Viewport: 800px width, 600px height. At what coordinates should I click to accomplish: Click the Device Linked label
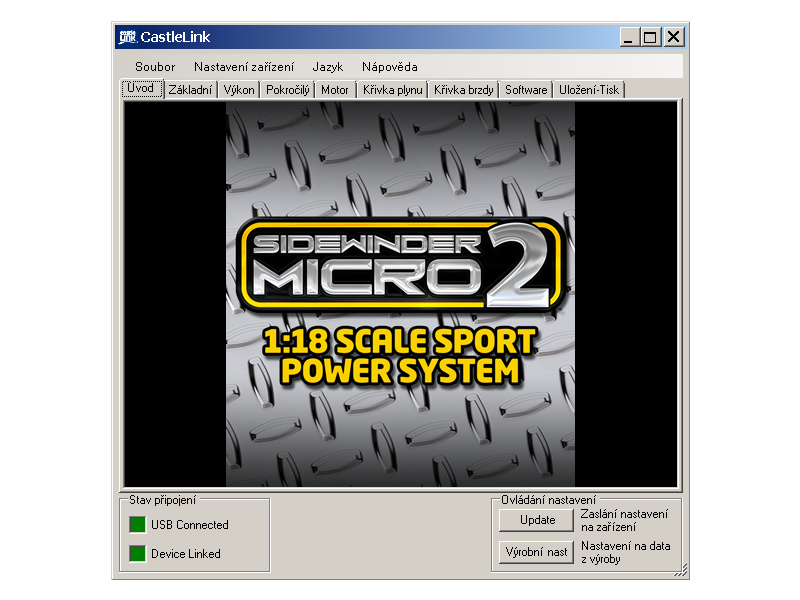pyautogui.click(x=186, y=554)
